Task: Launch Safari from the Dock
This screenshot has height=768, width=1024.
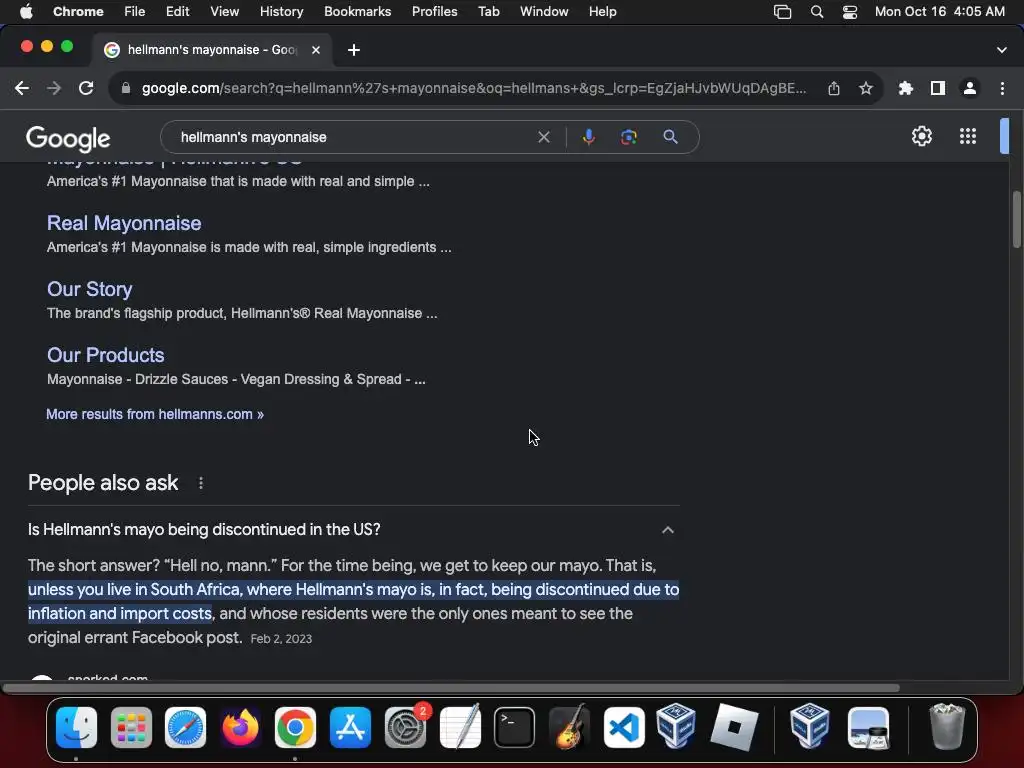Action: click(x=185, y=727)
